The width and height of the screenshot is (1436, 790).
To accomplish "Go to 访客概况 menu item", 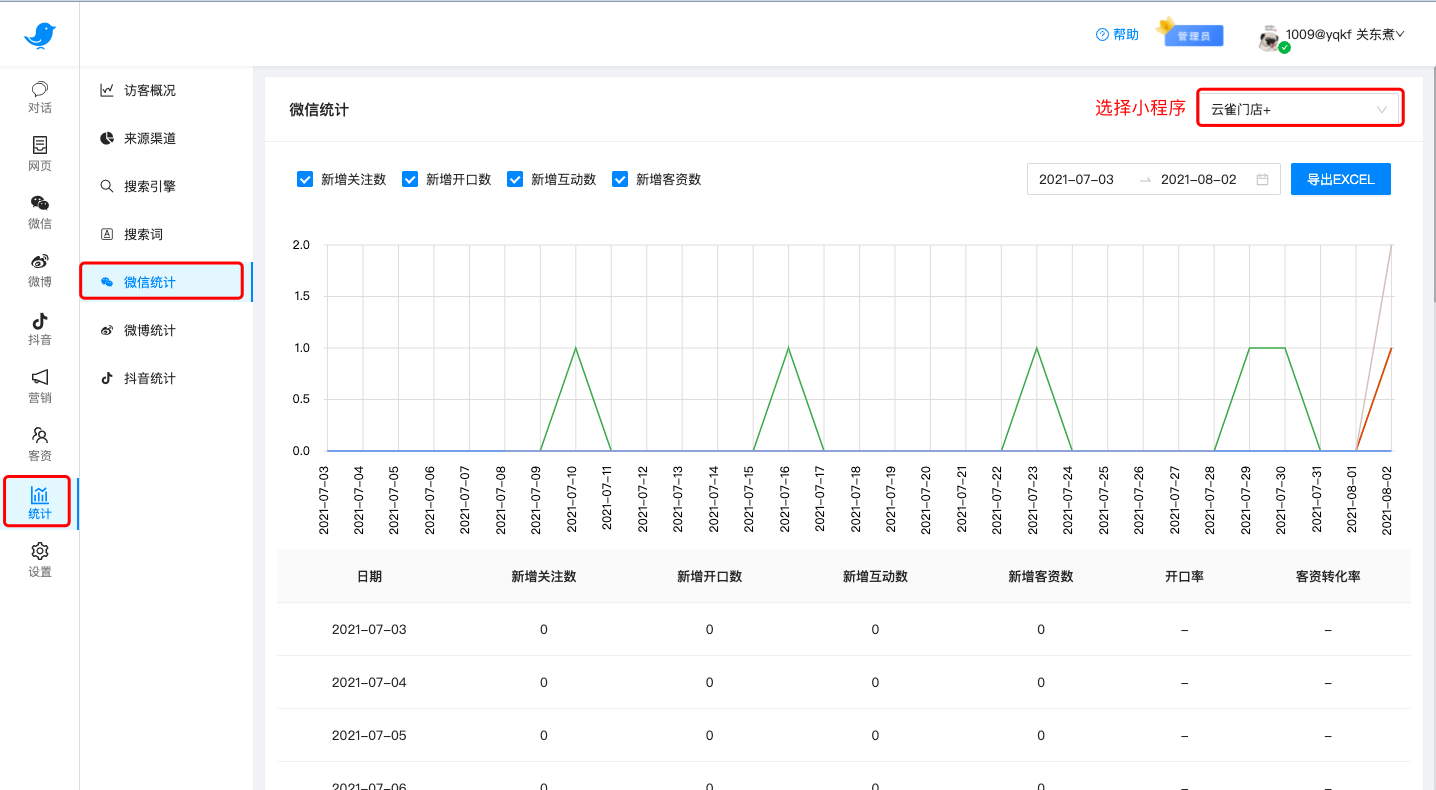I will tap(149, 90).
